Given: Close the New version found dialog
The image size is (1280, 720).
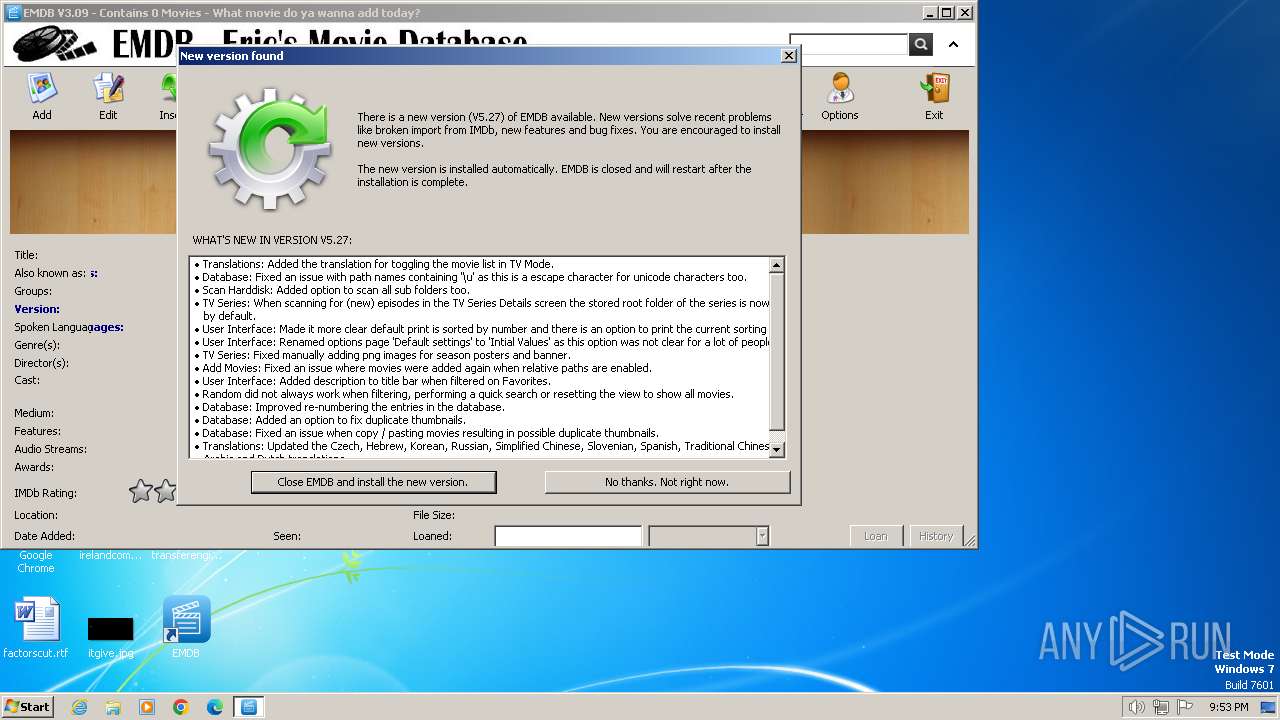Looking at the screenshot, I should (x=789, y=56).
